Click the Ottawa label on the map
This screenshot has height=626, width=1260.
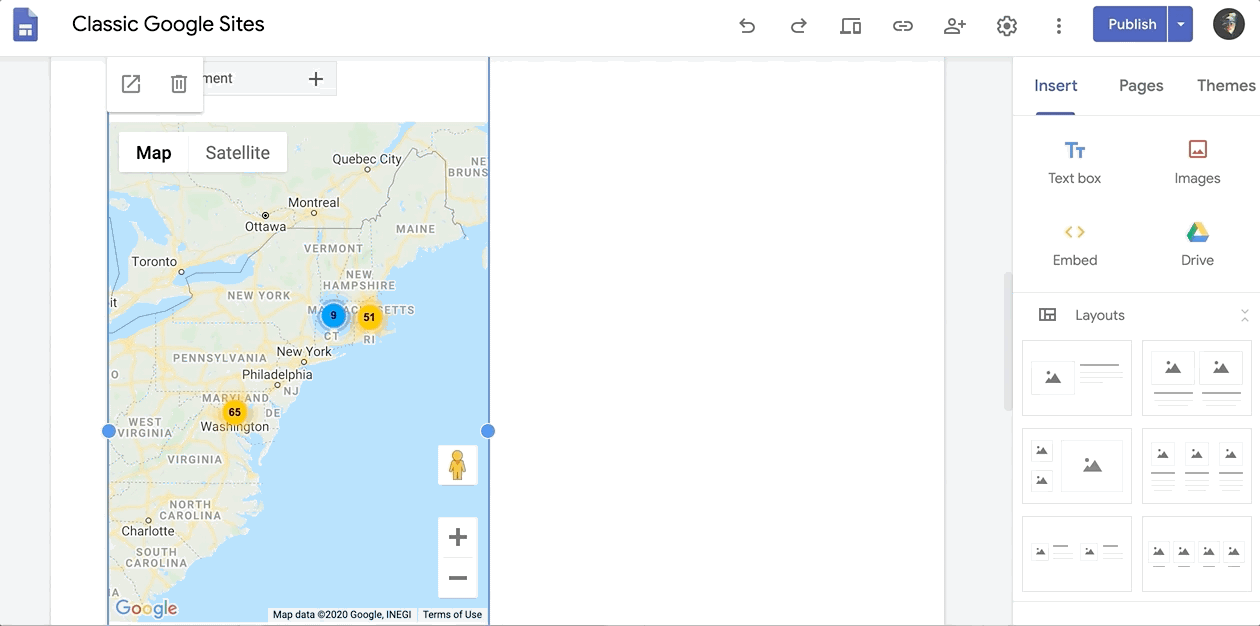click(x=266, y=227)
